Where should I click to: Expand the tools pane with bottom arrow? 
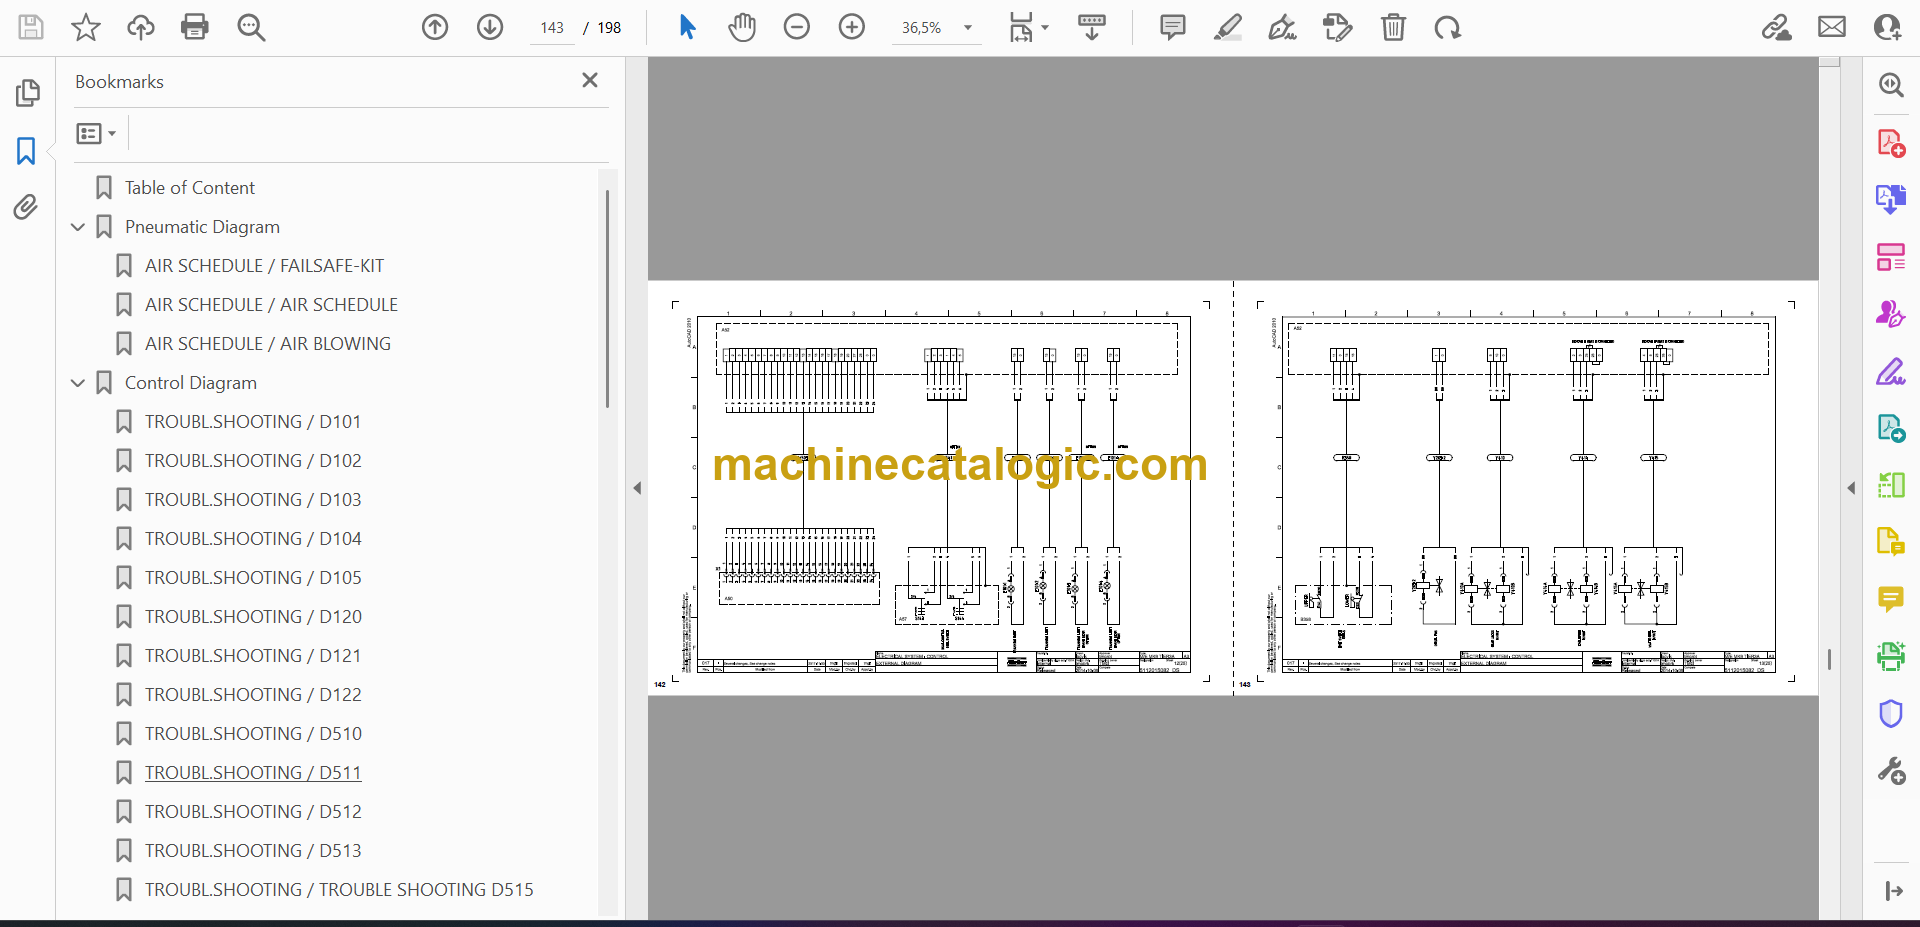[1893, 891]
